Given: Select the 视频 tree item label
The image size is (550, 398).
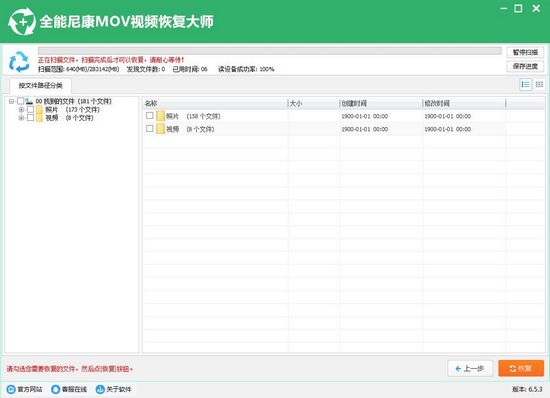Looking at the screenshot, I should coord(69,118).
